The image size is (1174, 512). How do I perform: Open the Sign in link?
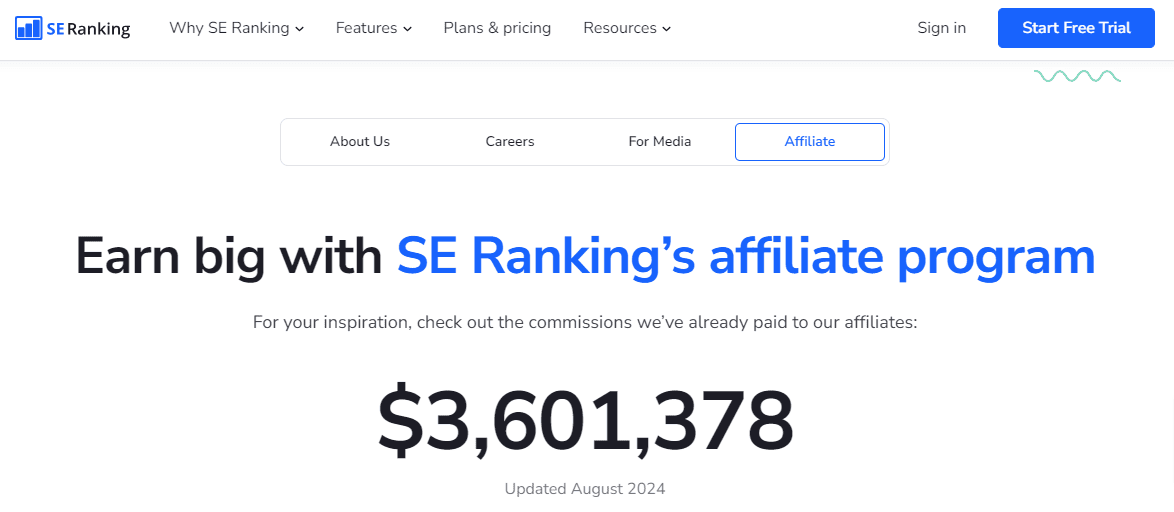[x=941, y=28]
